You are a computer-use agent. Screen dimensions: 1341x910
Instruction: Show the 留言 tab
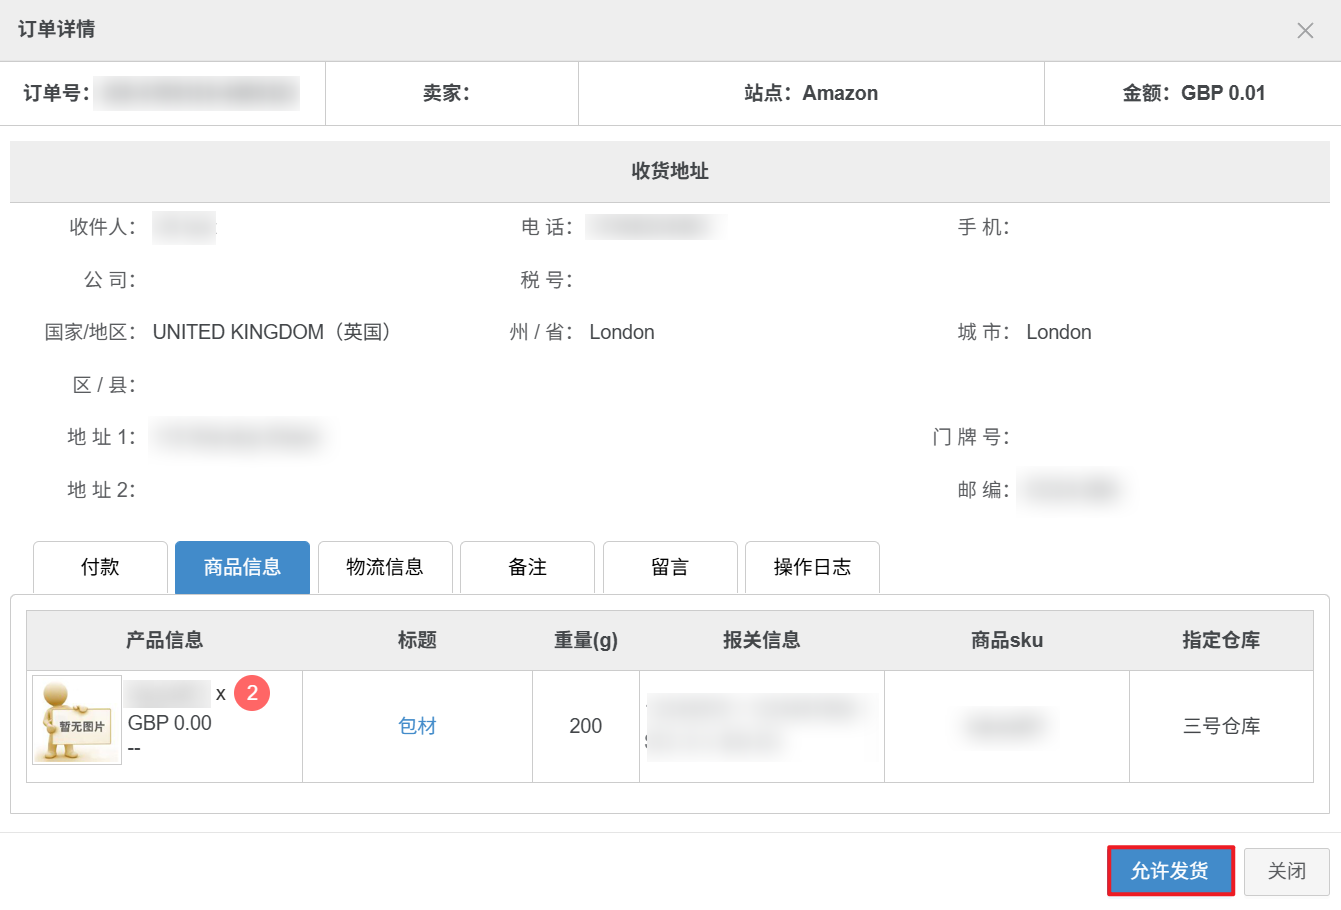(x=670, y=568)
